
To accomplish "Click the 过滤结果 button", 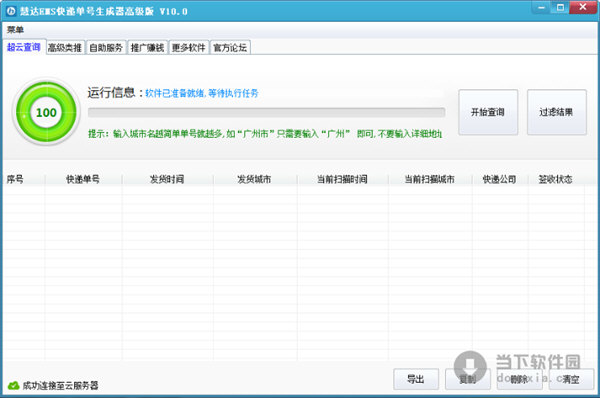I will click(556, 112).
